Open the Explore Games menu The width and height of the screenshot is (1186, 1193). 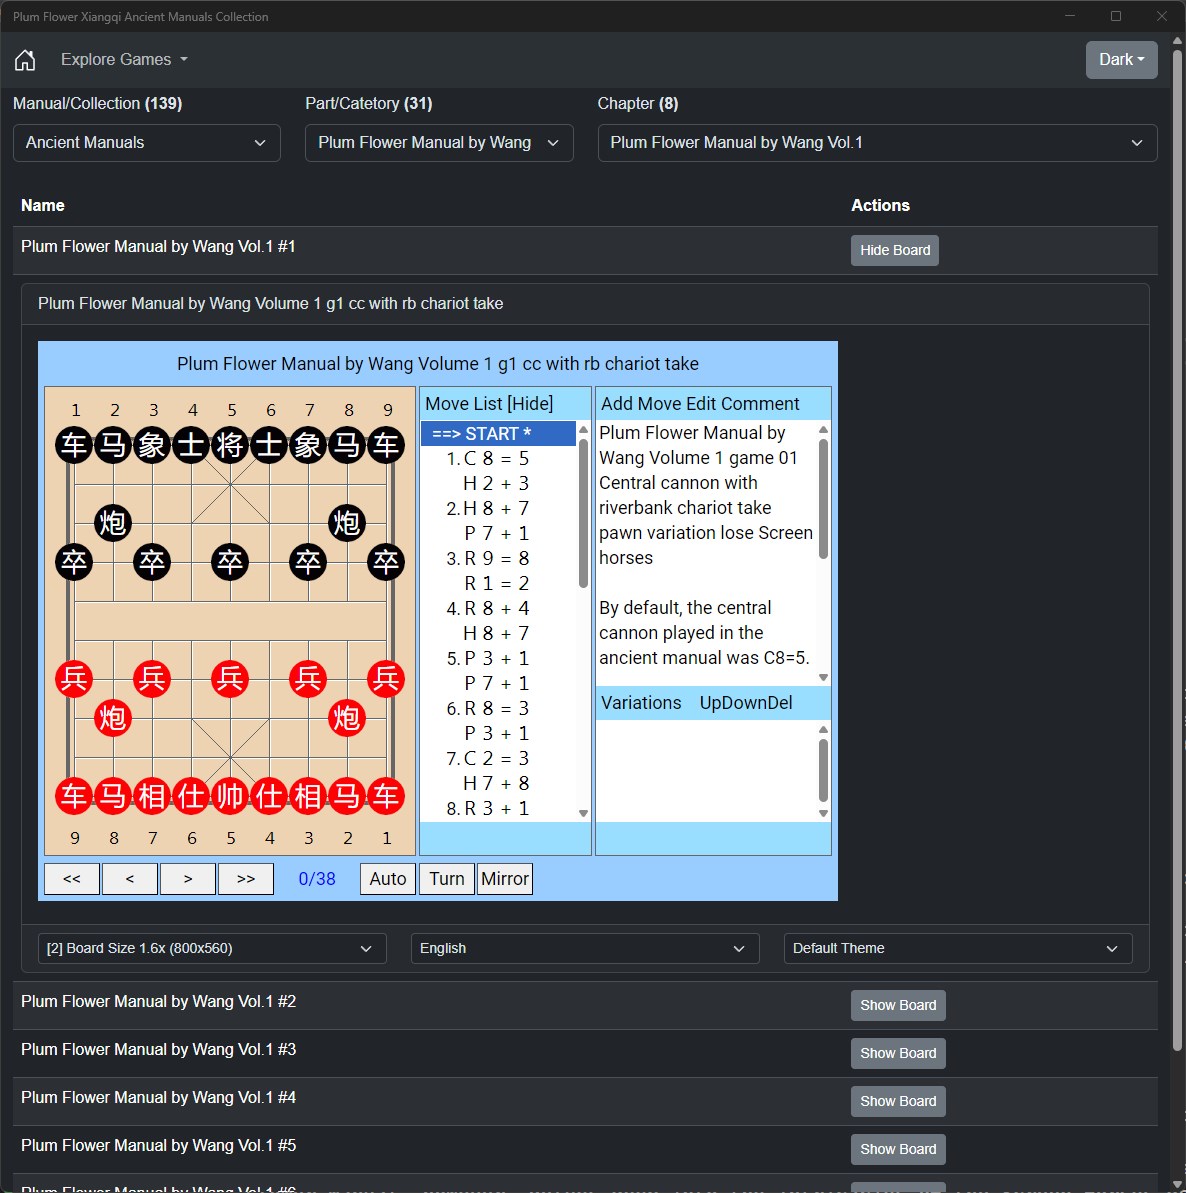point(124,59)
